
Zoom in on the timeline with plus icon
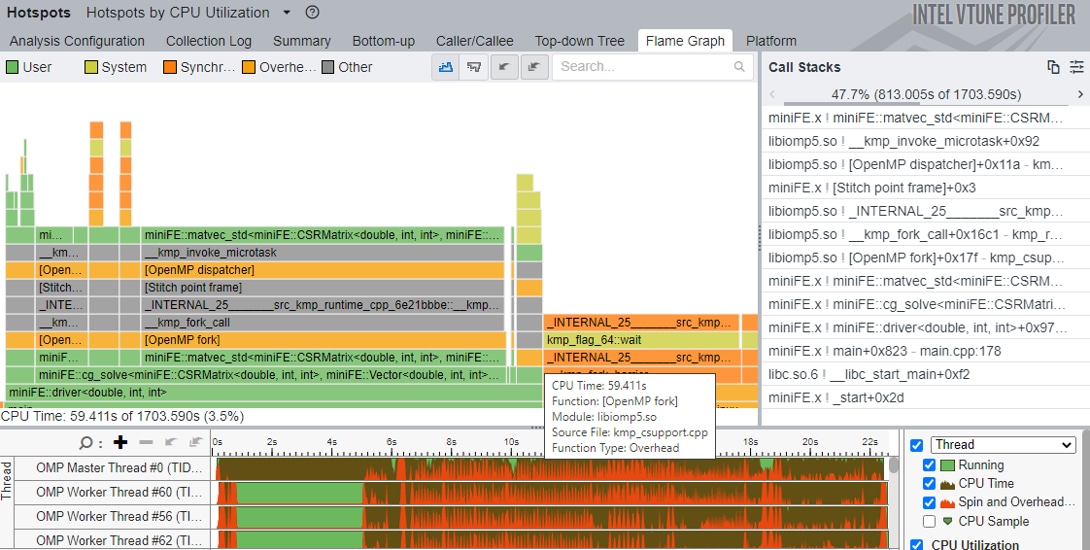(x=121, y=442)
